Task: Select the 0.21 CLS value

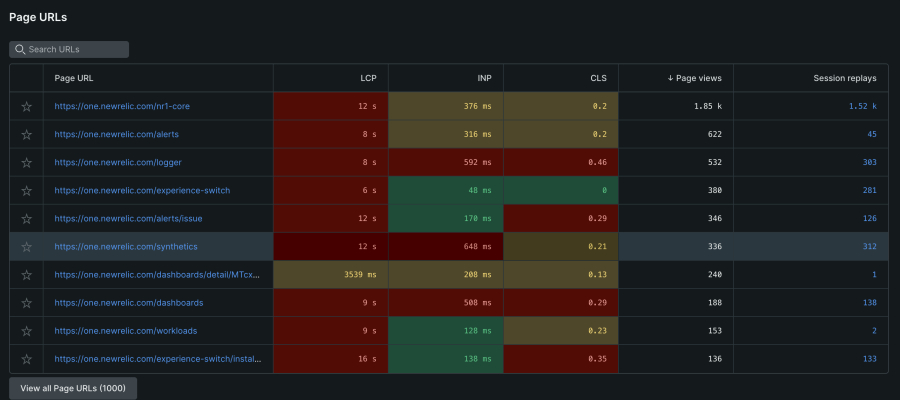Action: click(598, 247)
